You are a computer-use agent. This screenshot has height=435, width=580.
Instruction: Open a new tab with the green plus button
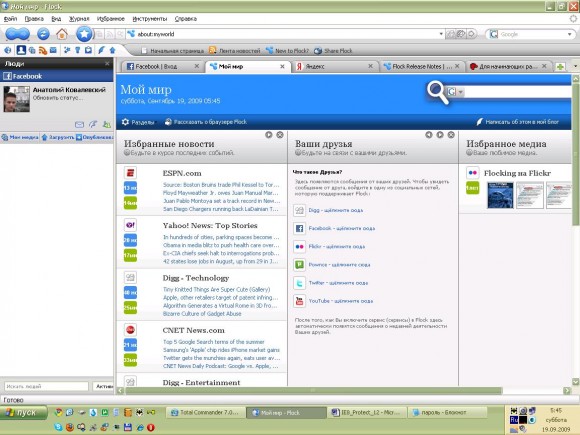(560, 67)
